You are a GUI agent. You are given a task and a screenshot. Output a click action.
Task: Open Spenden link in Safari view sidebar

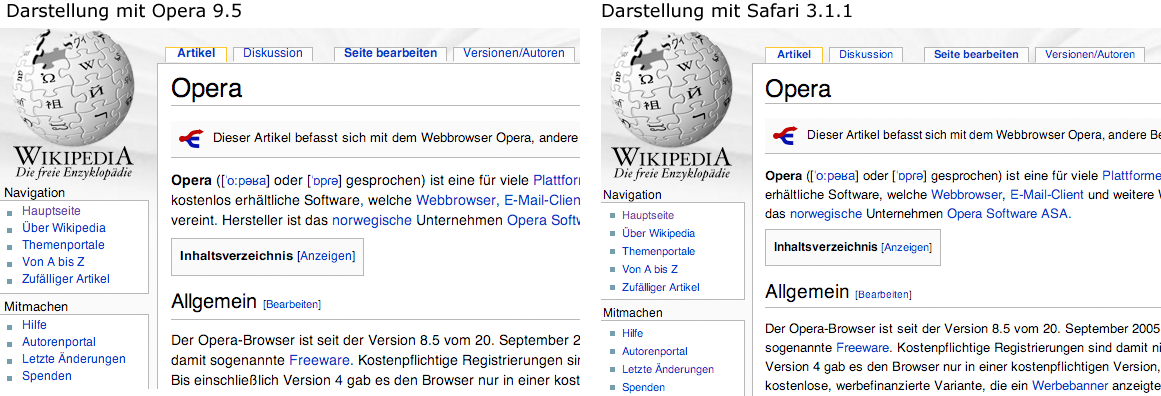pos(643,387)
